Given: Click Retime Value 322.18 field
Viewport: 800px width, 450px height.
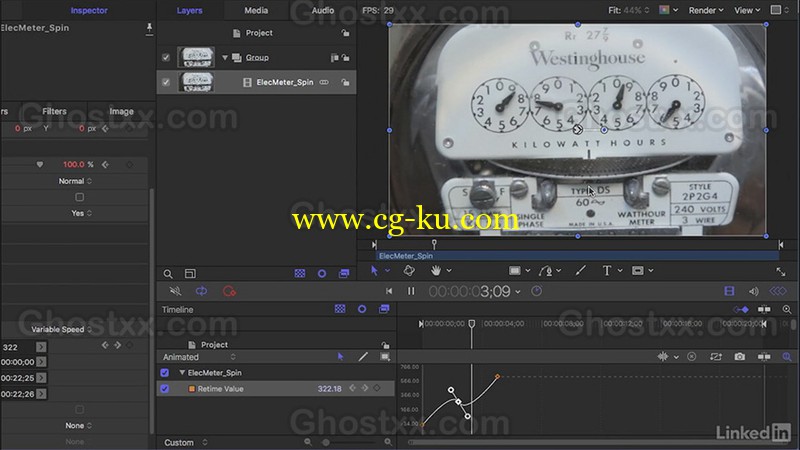Looking at the screenshot, I should pyautogui.click(x=329, y=389).
